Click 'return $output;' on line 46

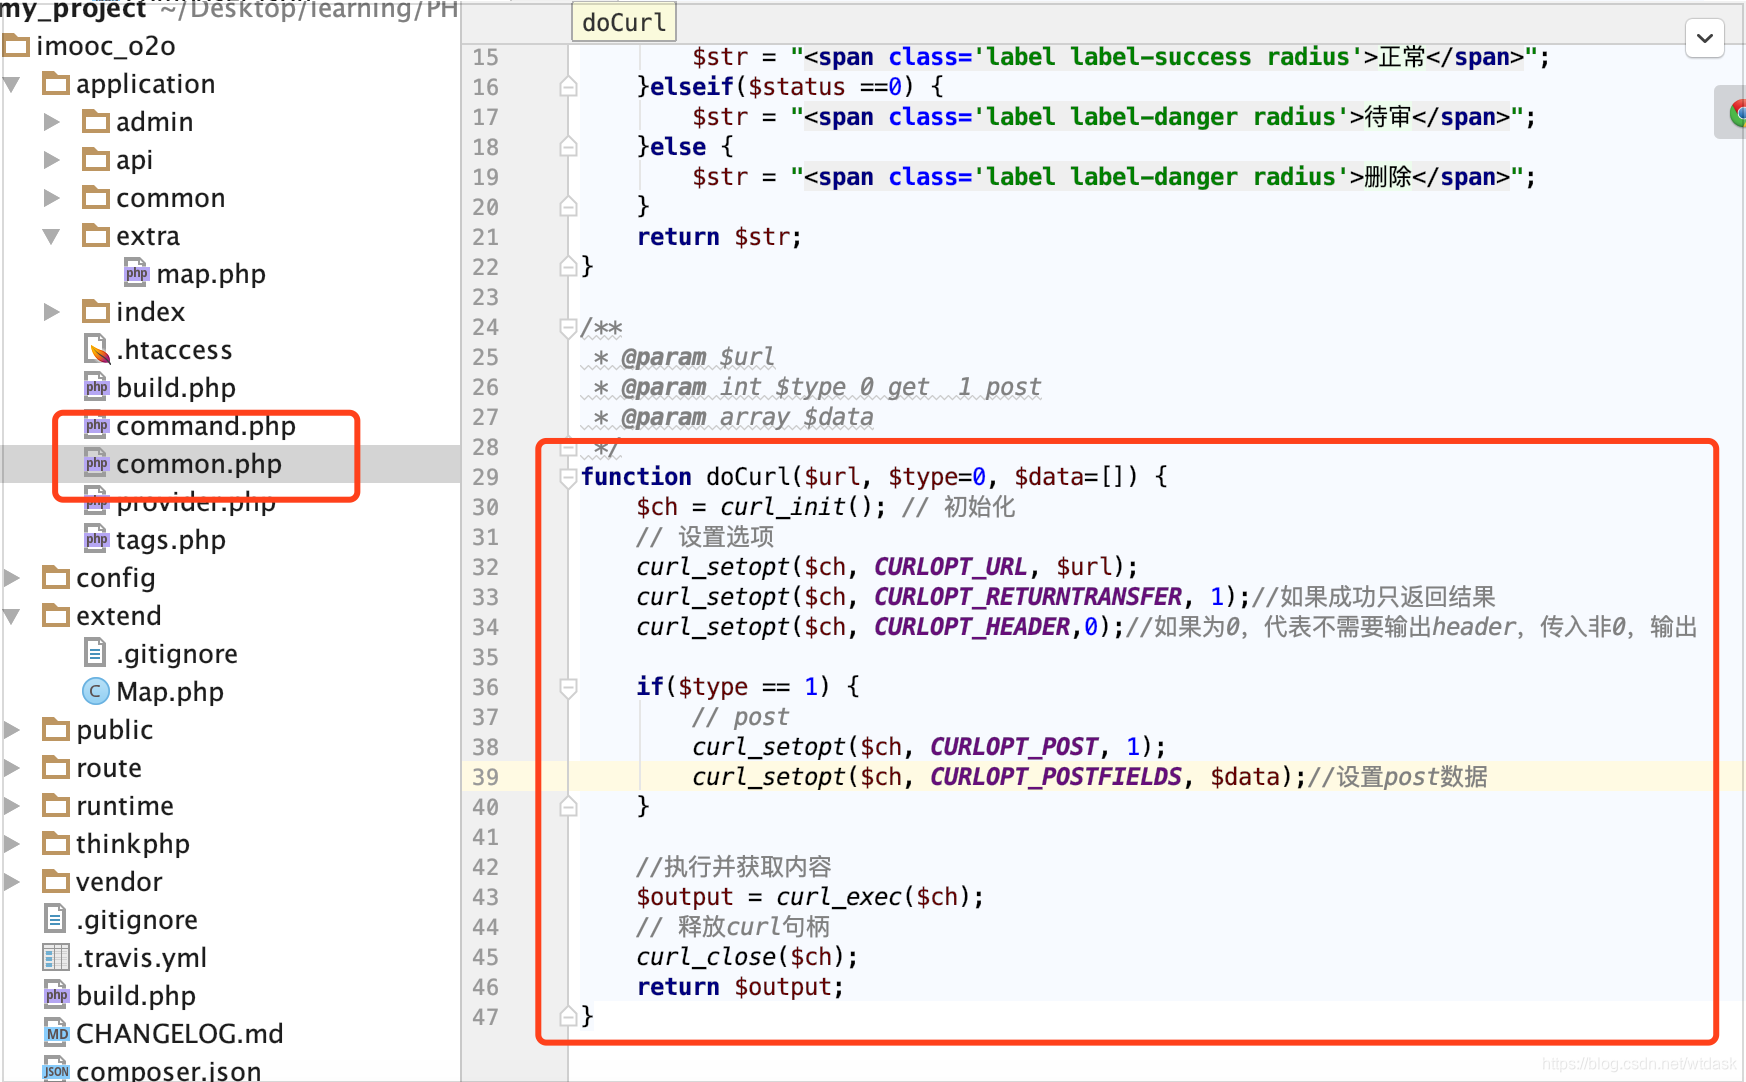click(x=741, y=987)
